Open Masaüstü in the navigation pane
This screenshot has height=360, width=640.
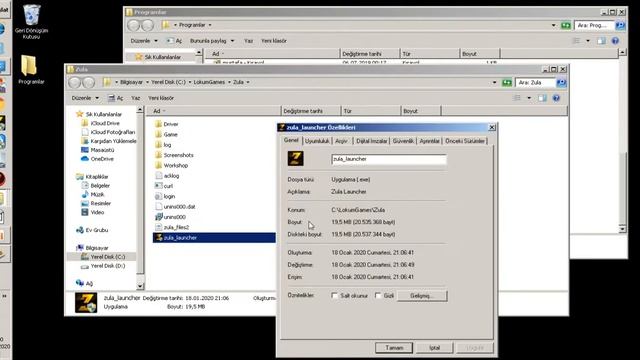98,150
